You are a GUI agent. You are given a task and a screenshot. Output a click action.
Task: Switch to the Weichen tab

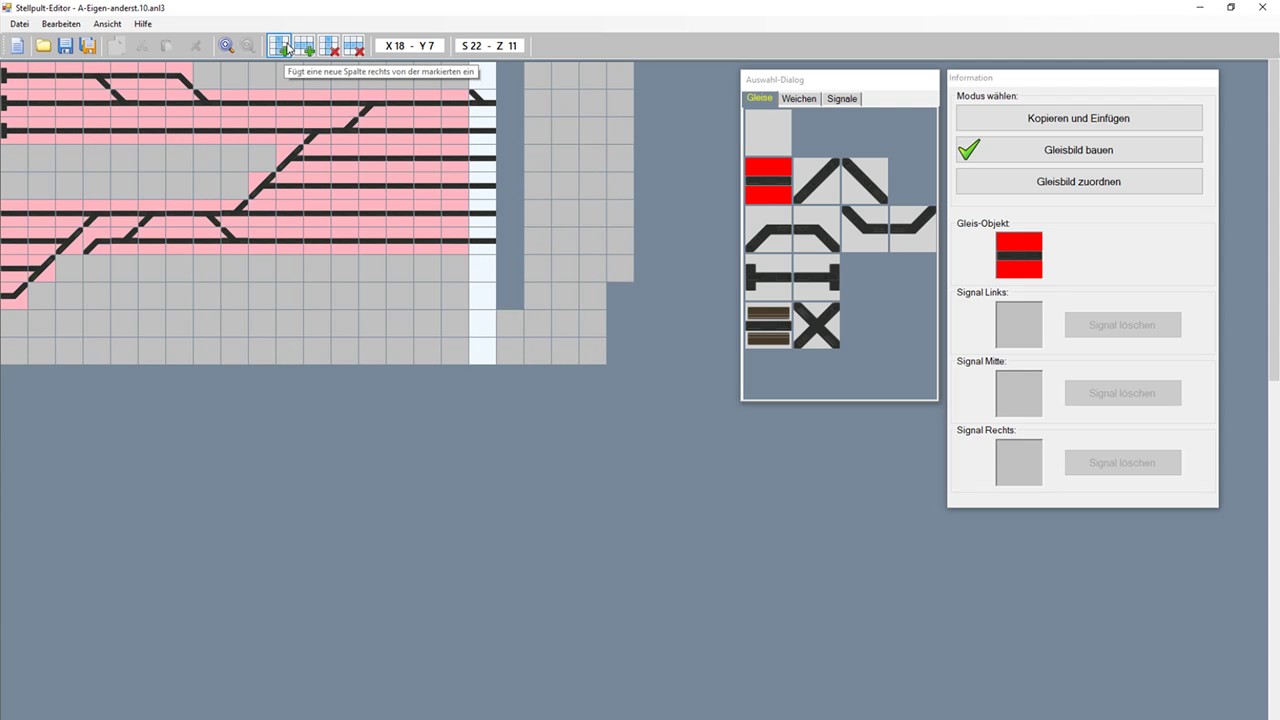click(799, 98)
